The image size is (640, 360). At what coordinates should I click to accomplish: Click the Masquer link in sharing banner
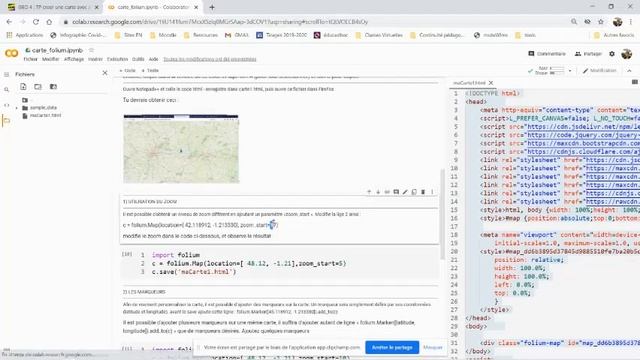click(433, 347)
